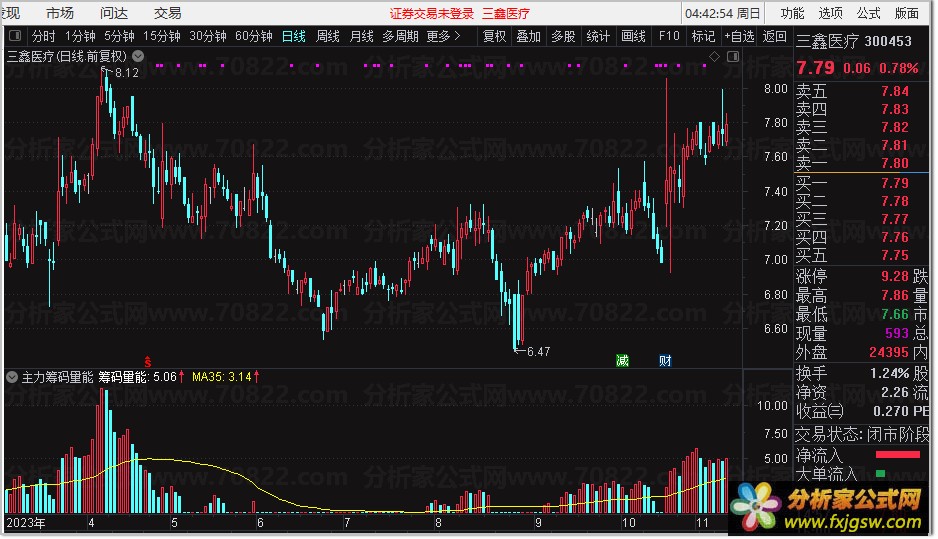Select the 1分钟 period
938x539 pixels.
coord(80,36)
